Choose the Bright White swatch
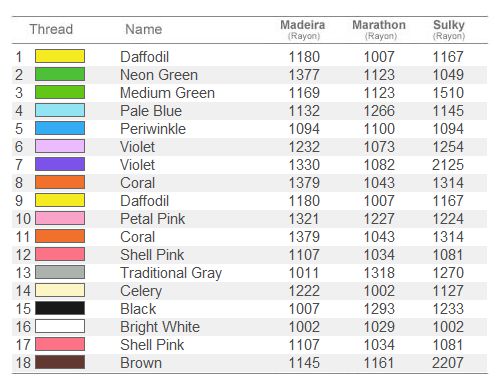 pyautogui.click(x=60, y=326)
